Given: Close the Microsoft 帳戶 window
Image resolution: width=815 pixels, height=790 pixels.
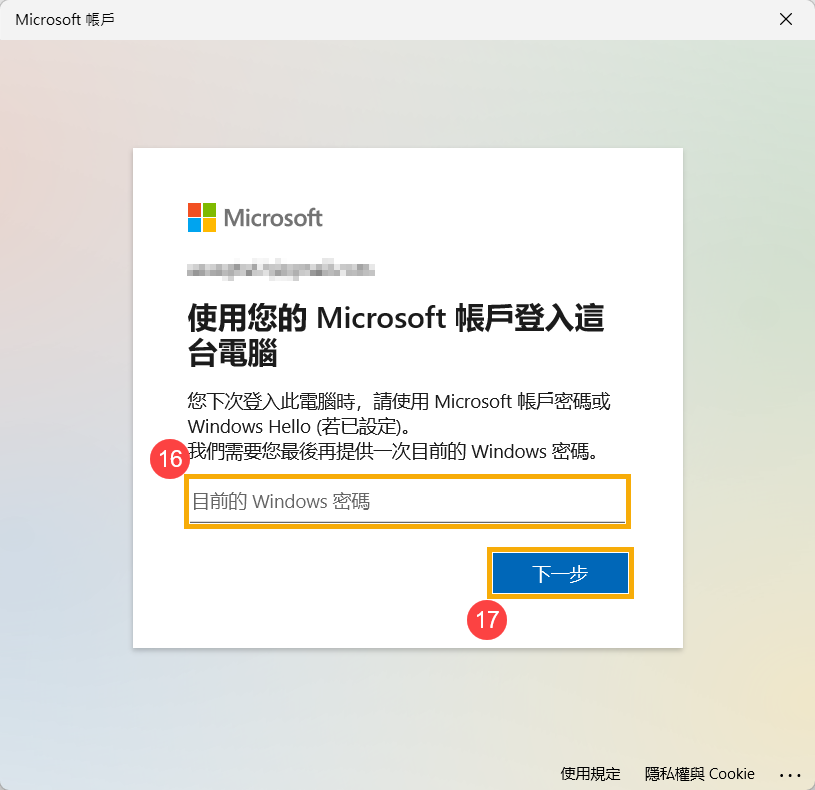Looking at the screenshot, I should pos(785,19).
